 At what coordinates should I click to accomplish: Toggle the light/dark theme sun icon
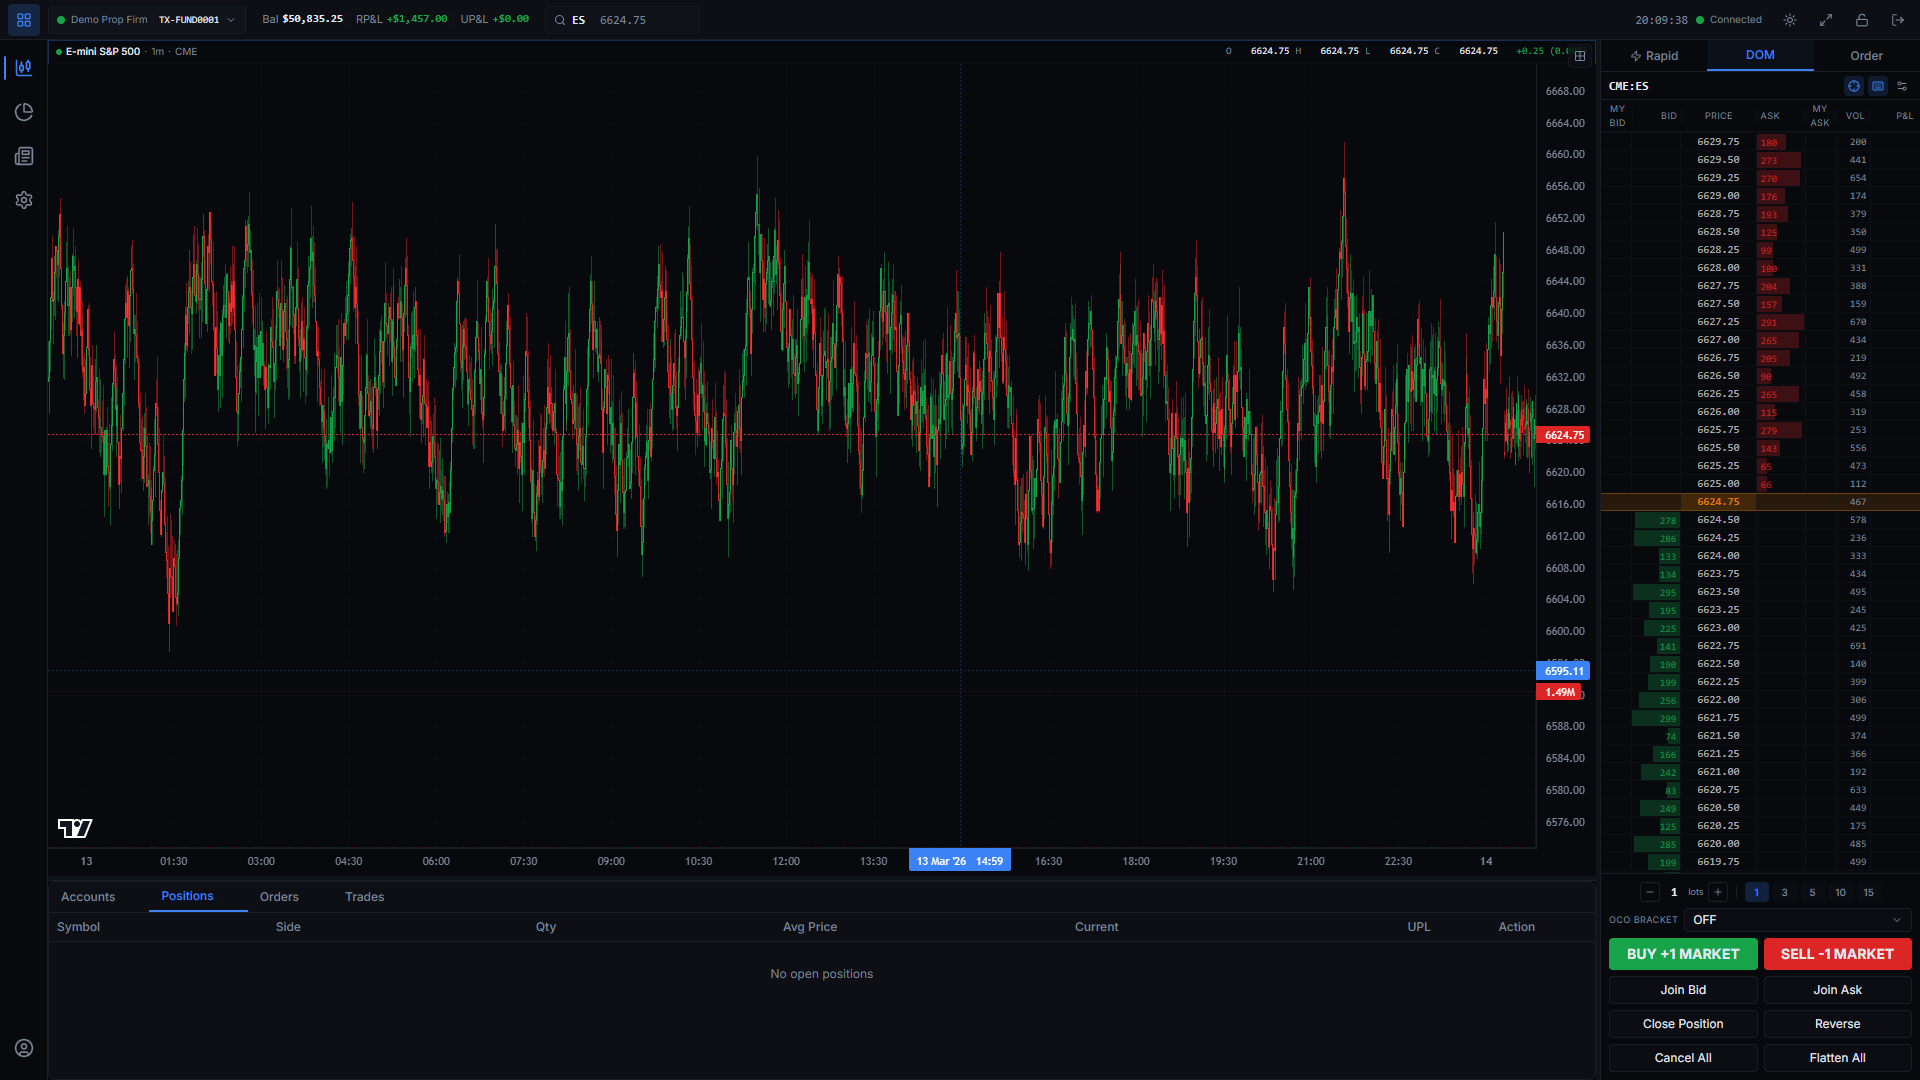click(1790, 20)
